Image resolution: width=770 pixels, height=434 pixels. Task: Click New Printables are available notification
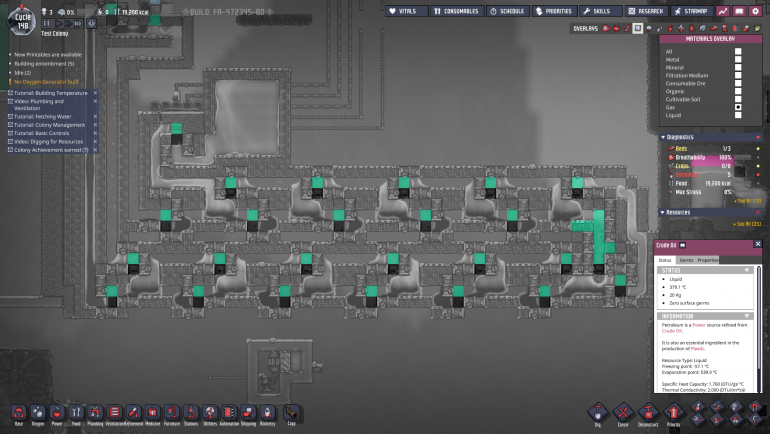pyautogui.click(x=48, y=54)
